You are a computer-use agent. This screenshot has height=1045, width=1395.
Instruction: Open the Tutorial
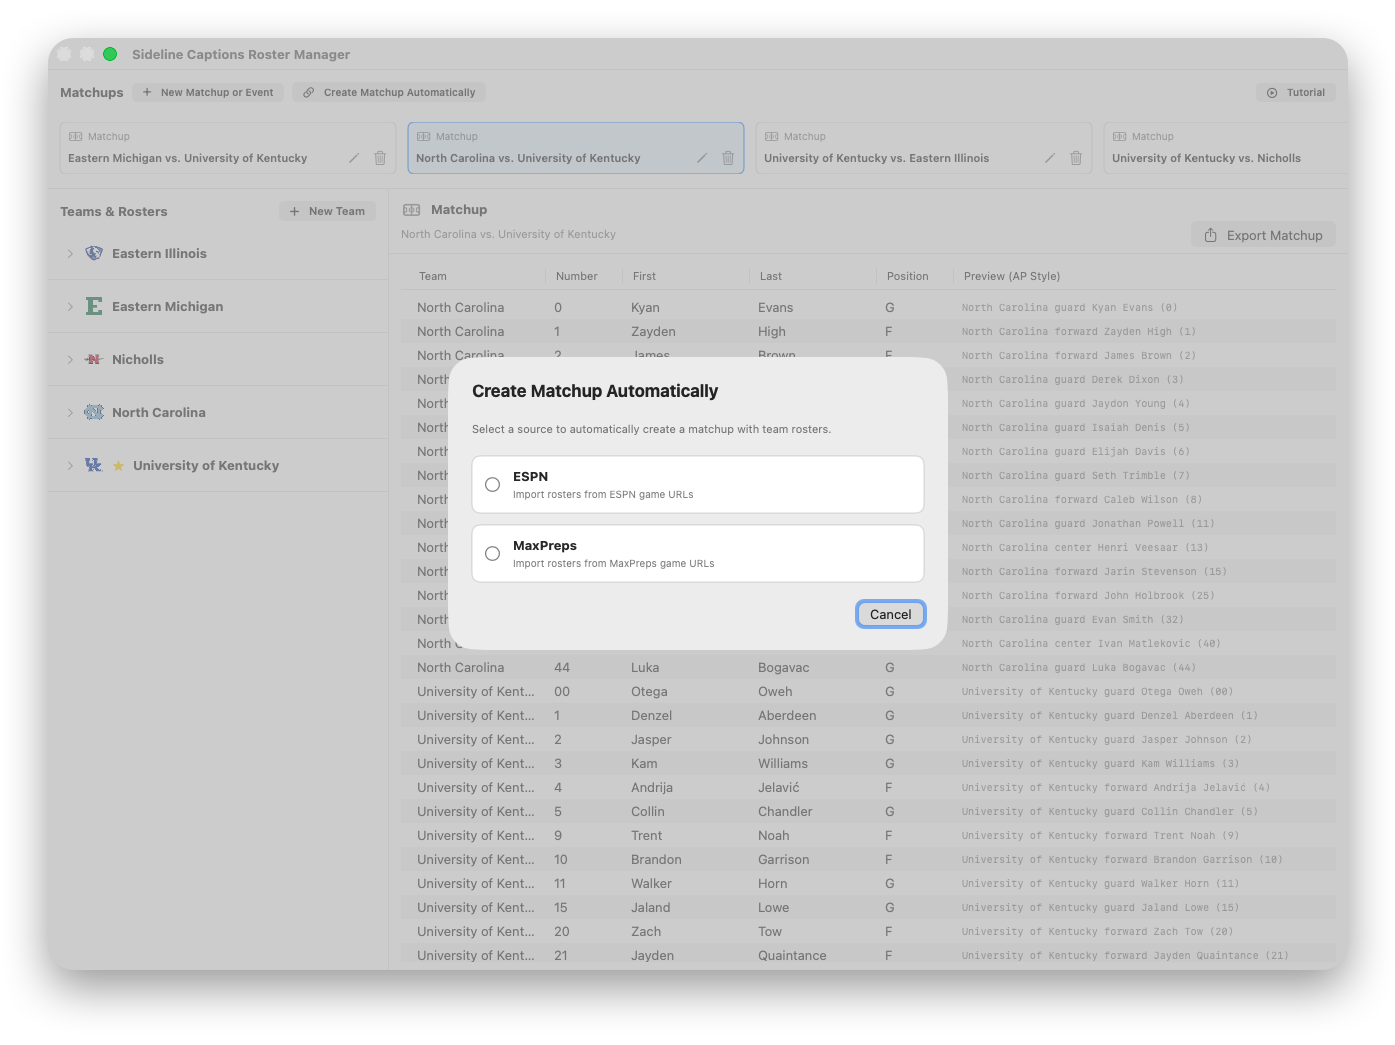click(1295, 92)
